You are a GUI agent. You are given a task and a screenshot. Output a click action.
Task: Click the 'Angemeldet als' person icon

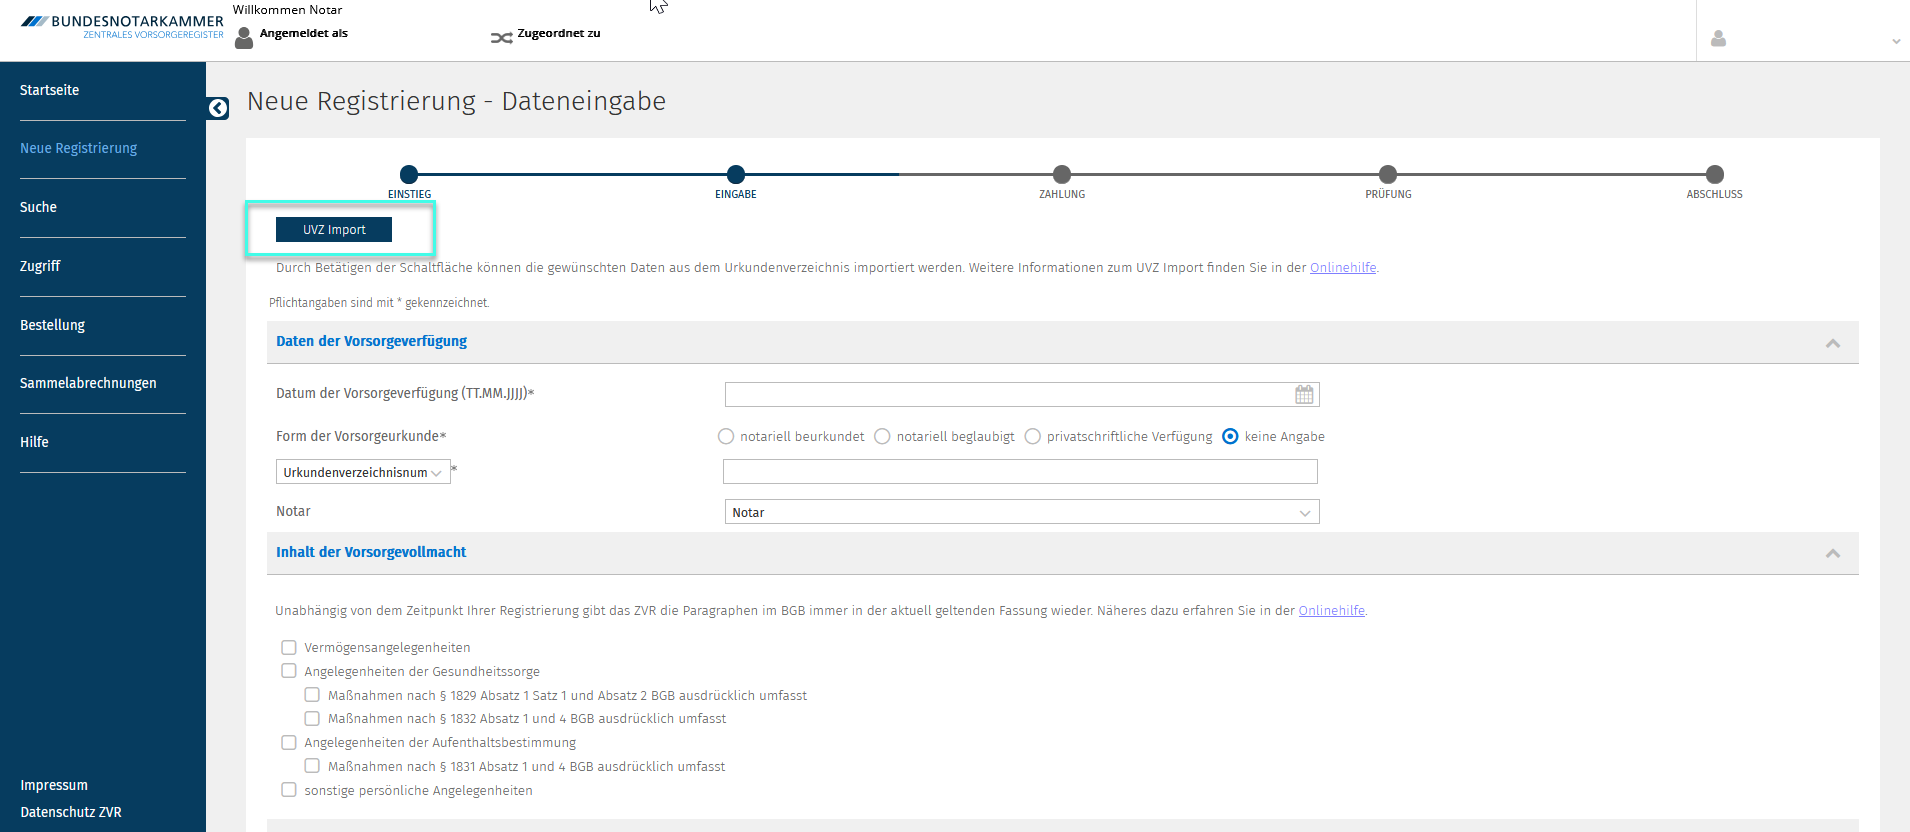(244, 38)
